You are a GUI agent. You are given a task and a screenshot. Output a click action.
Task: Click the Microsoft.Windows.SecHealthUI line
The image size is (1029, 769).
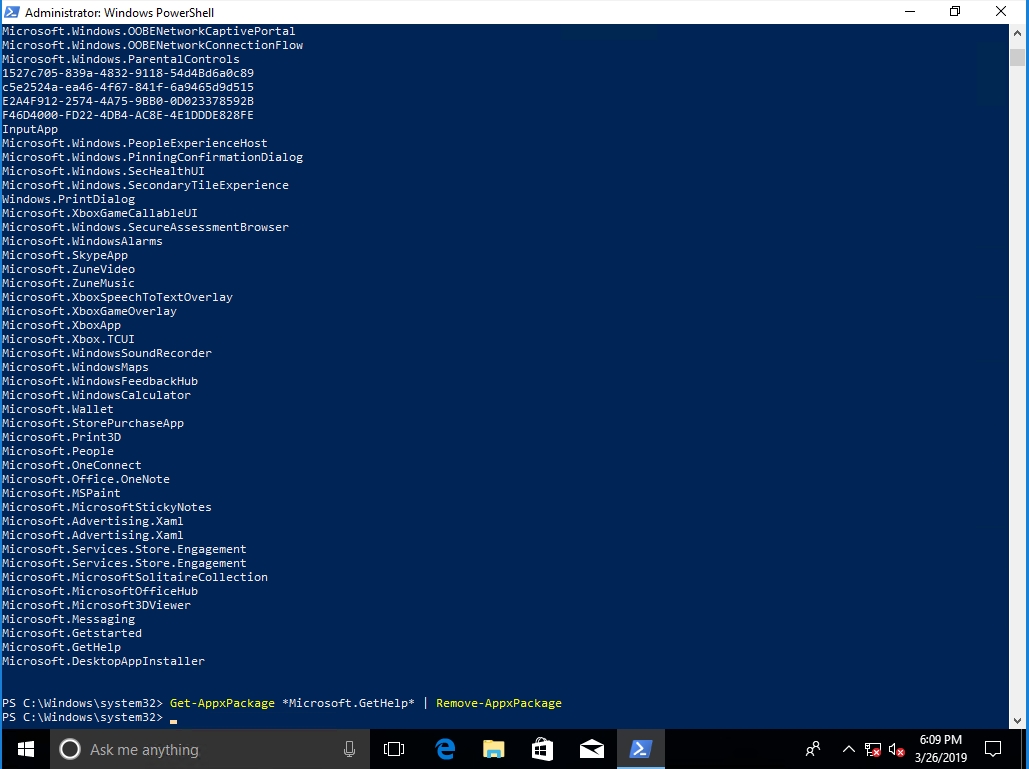pos(104,171)
